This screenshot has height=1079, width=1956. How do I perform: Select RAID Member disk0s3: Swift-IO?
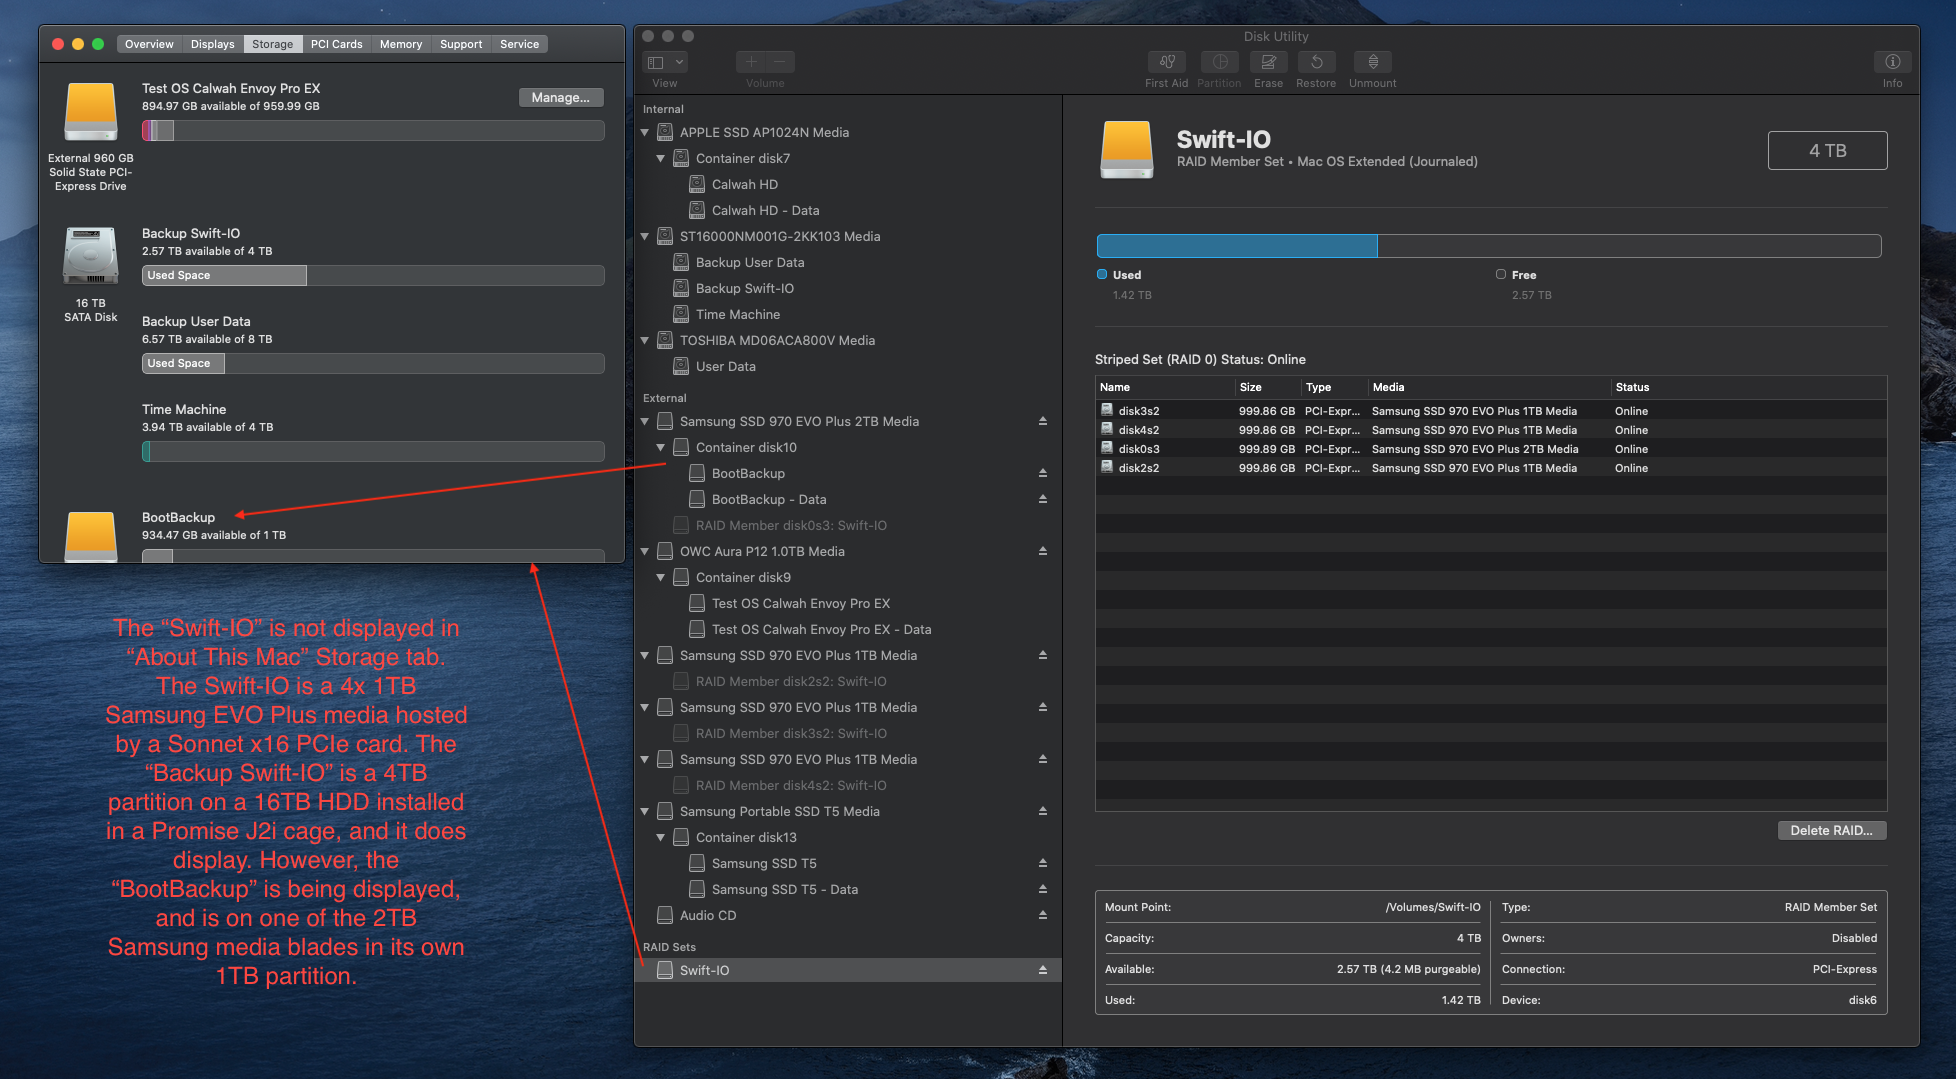click(x=790, y=525)
